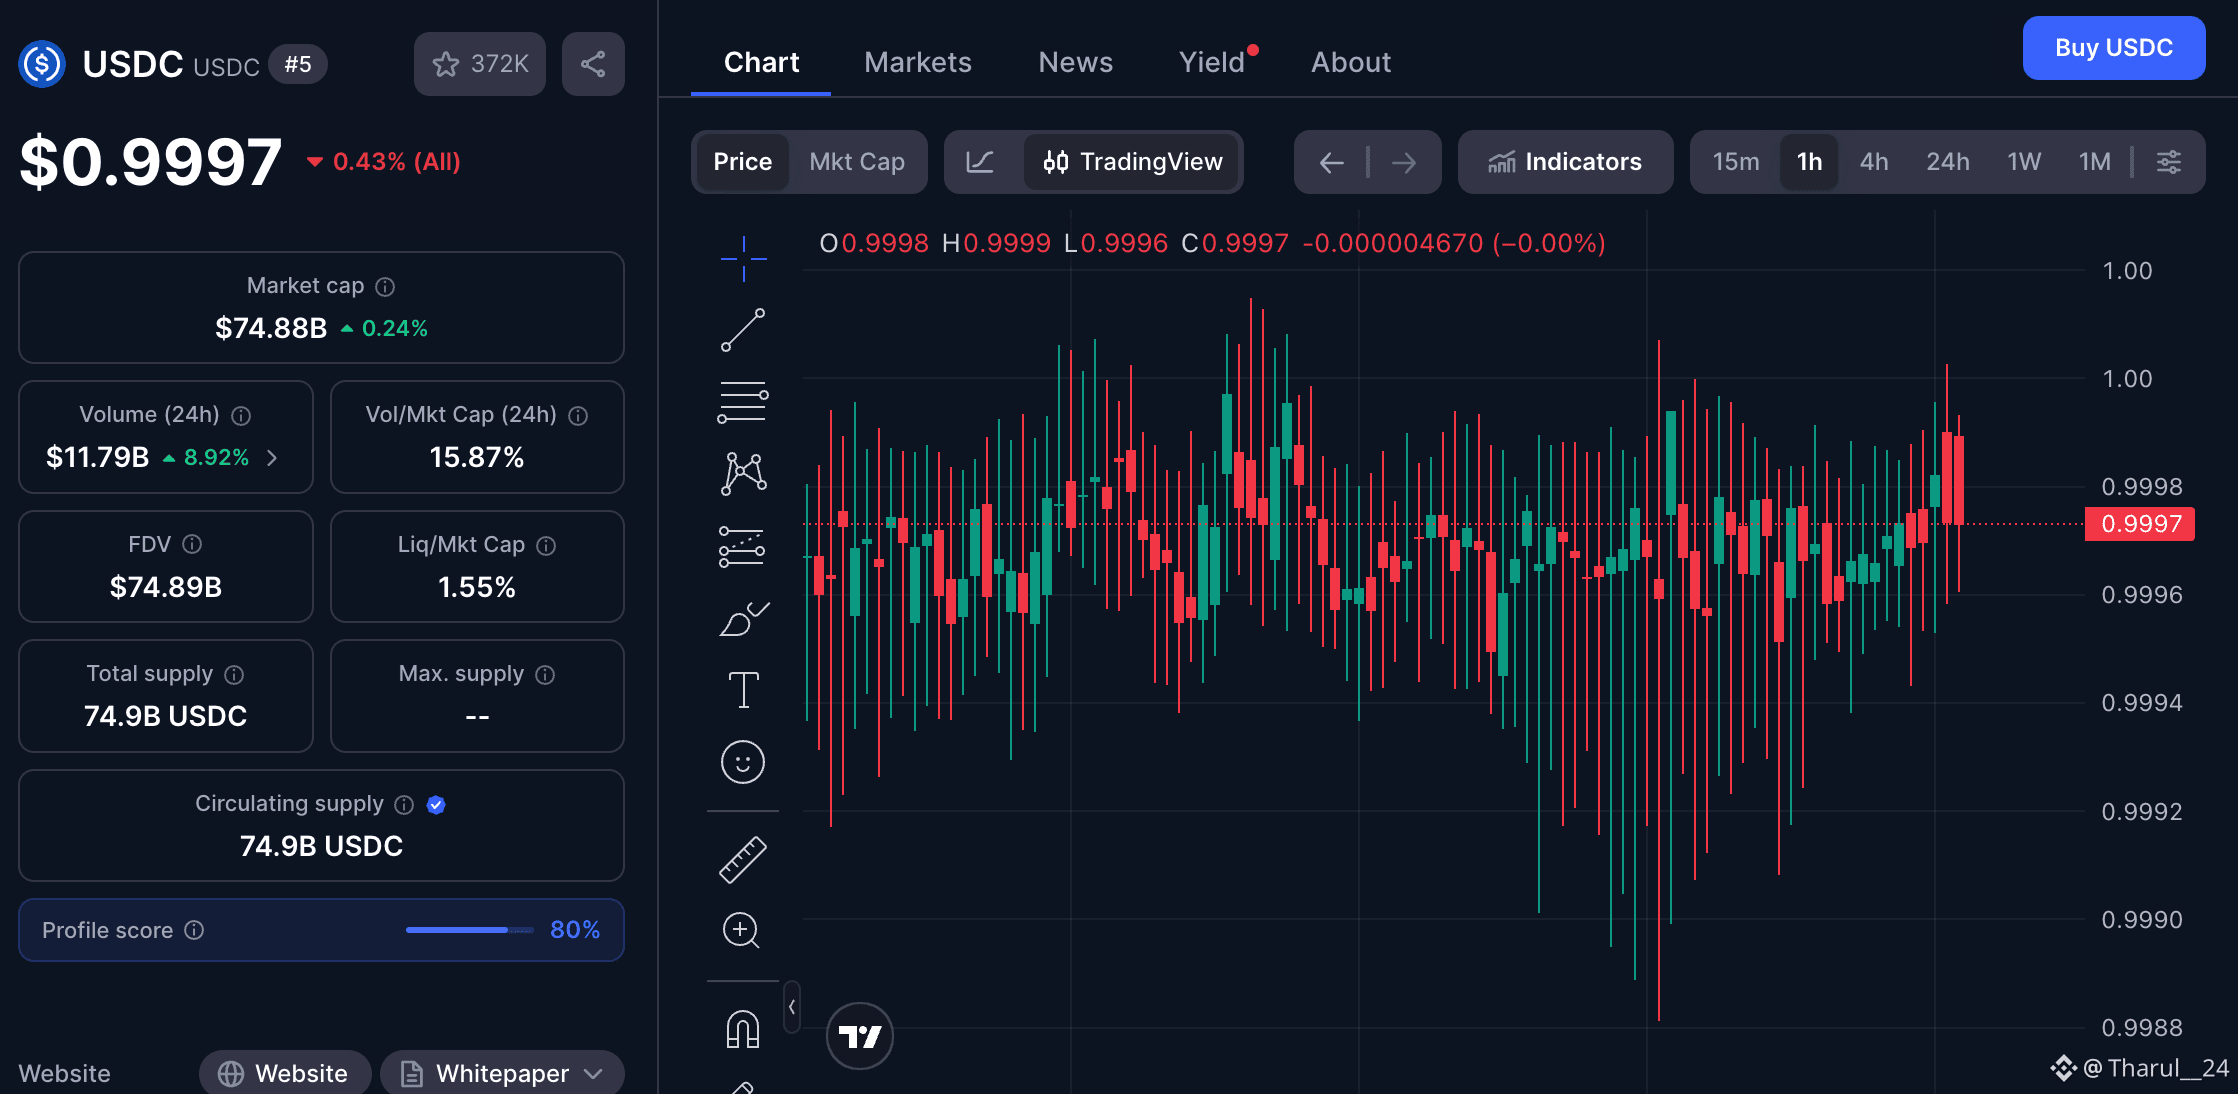Image resolution: width=2238 pixels, height=1094 pixels.
Task: Click the Buy USDC button
Action: coord(2114,48)
